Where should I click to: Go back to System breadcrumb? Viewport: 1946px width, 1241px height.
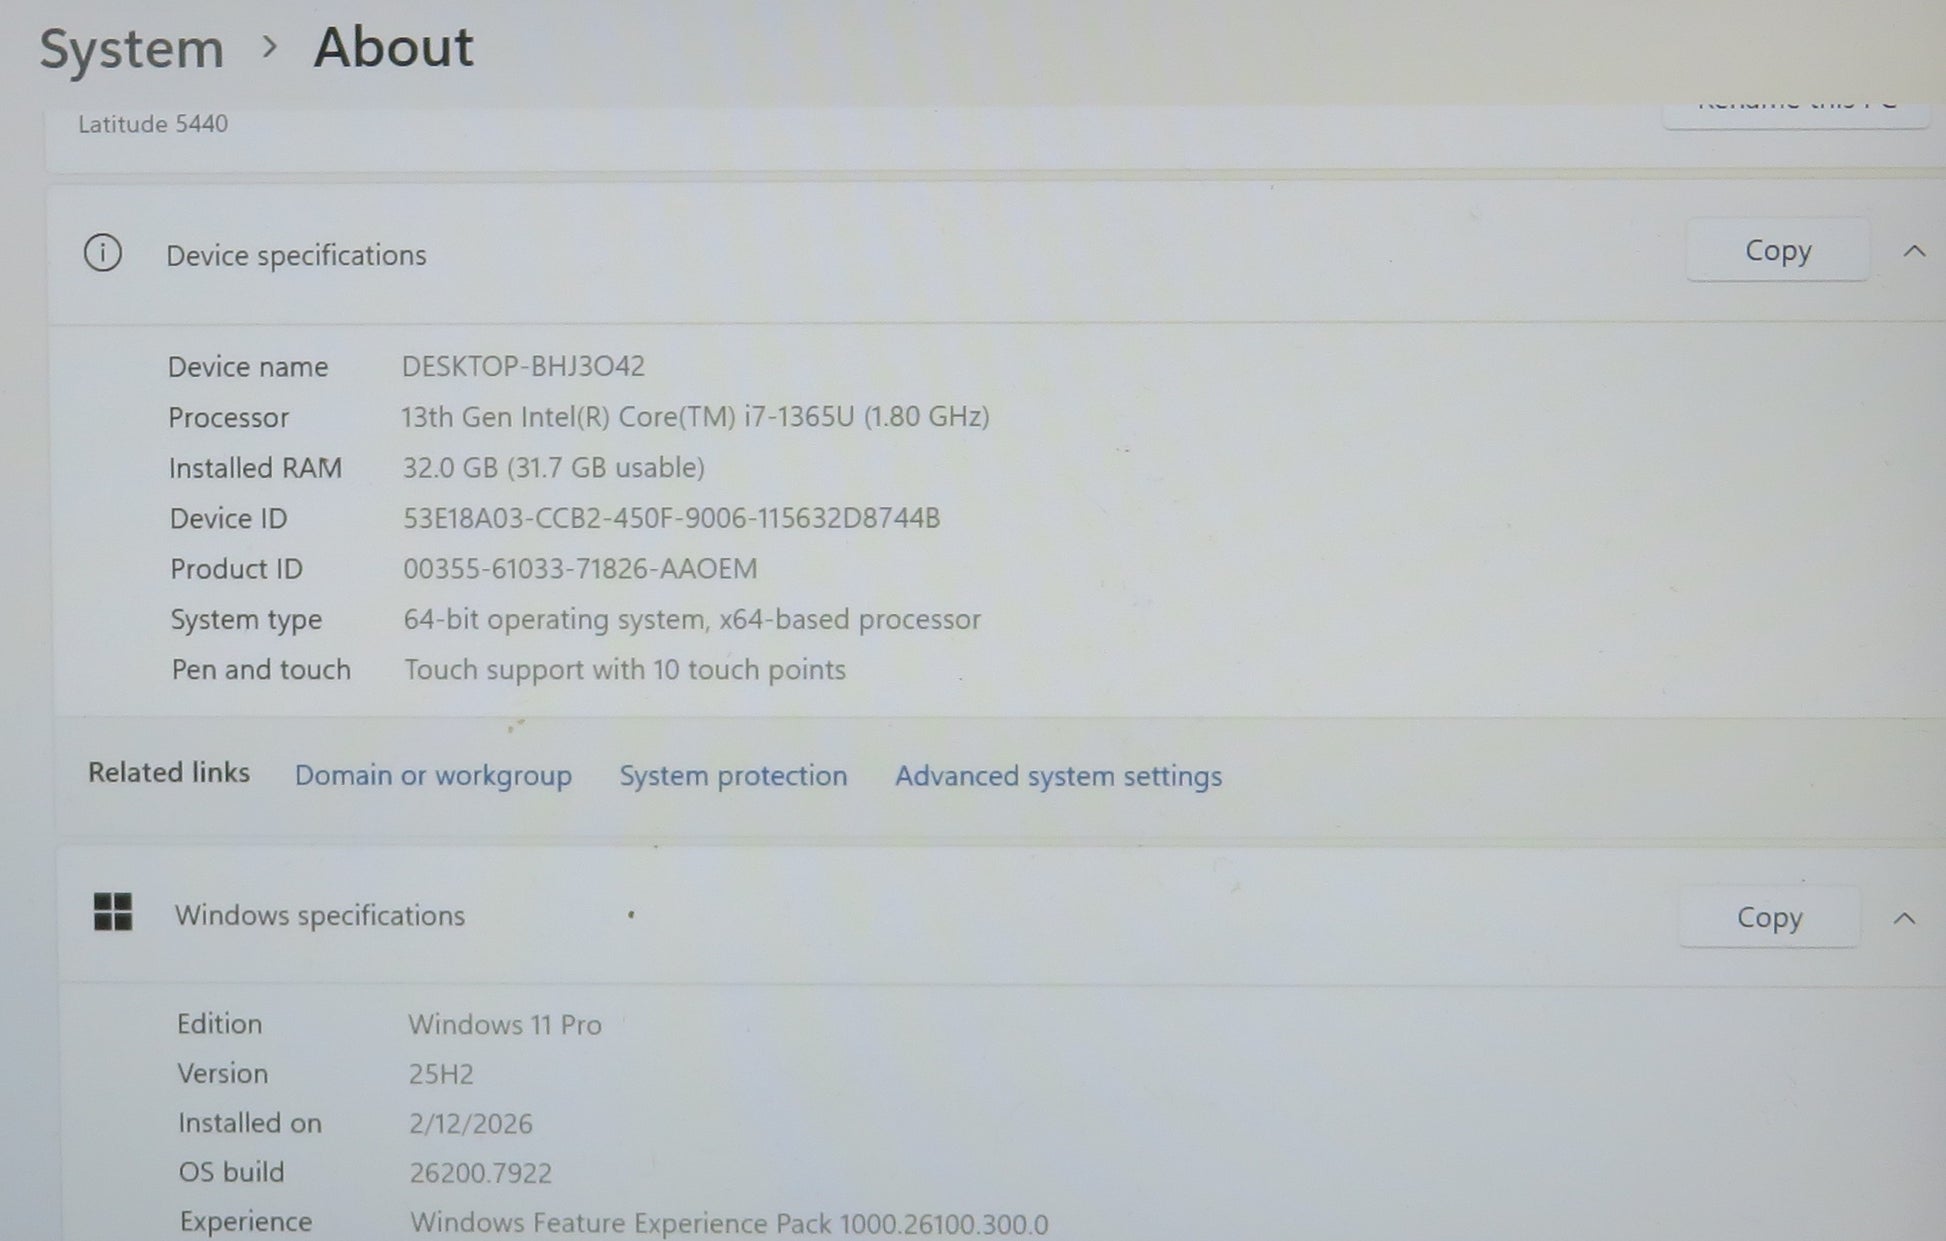pyautogui.click(x=131, y=48)
